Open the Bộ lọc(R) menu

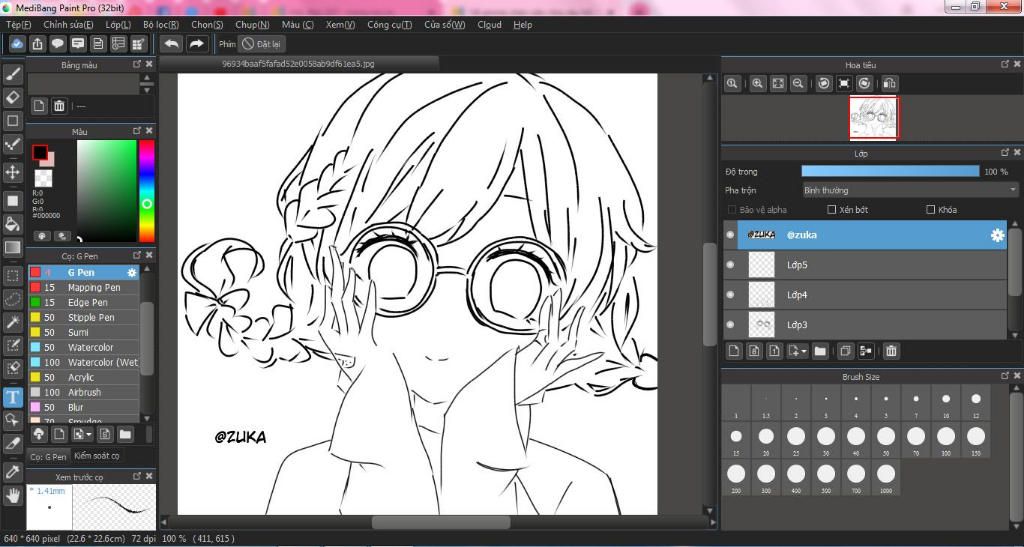[161, 25]
